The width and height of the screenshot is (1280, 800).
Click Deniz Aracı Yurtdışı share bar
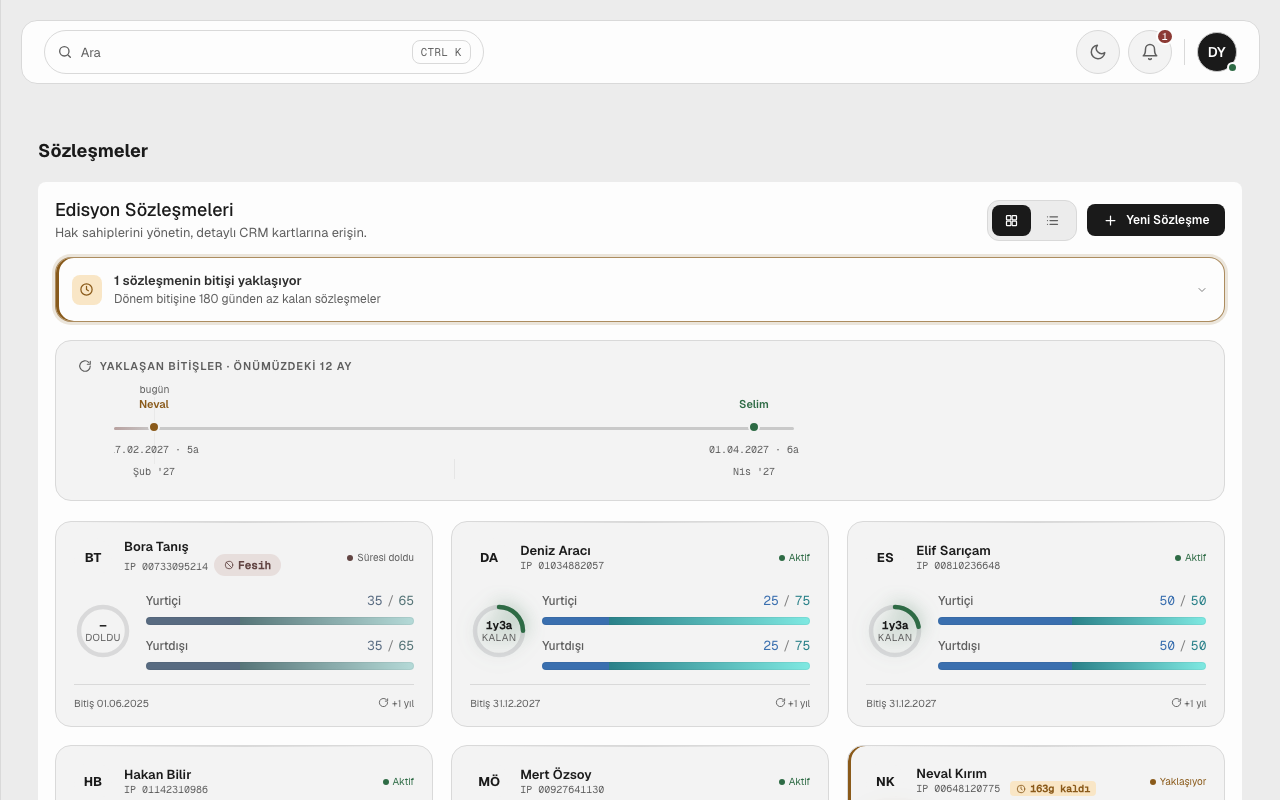click(x=676, y=666)
